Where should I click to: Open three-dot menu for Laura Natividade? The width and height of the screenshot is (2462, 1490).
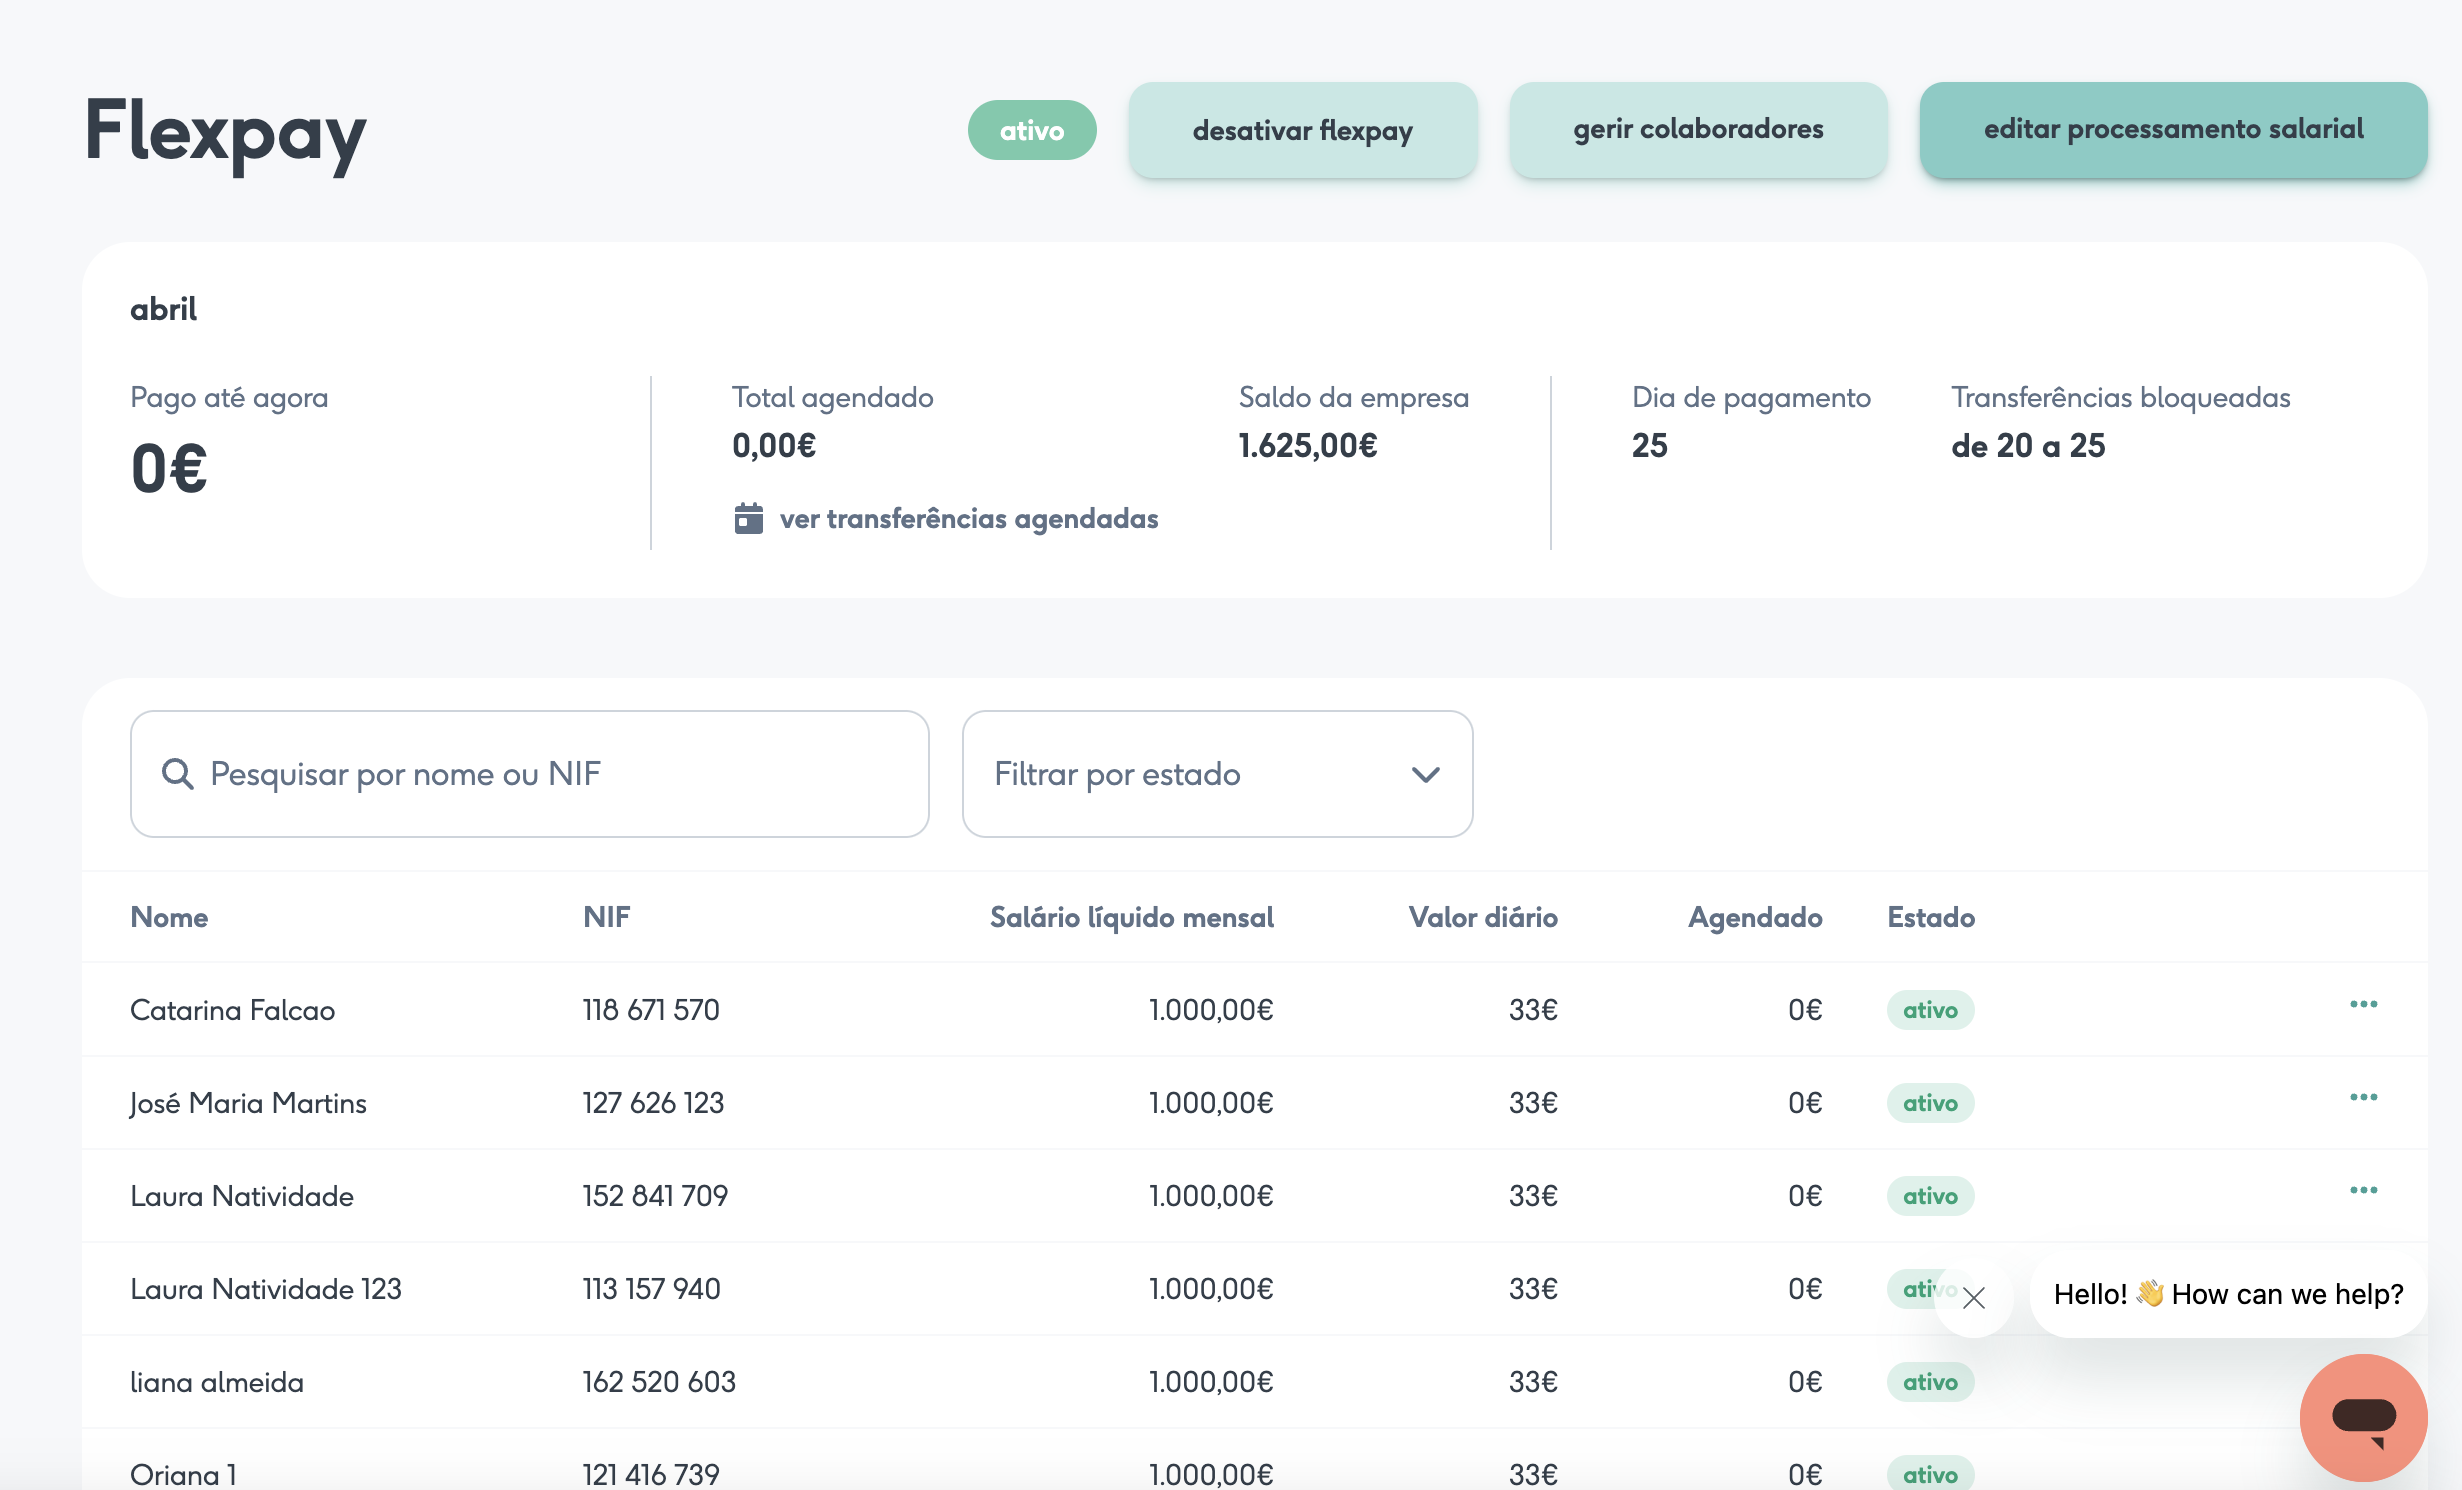pos(2363,1190)
